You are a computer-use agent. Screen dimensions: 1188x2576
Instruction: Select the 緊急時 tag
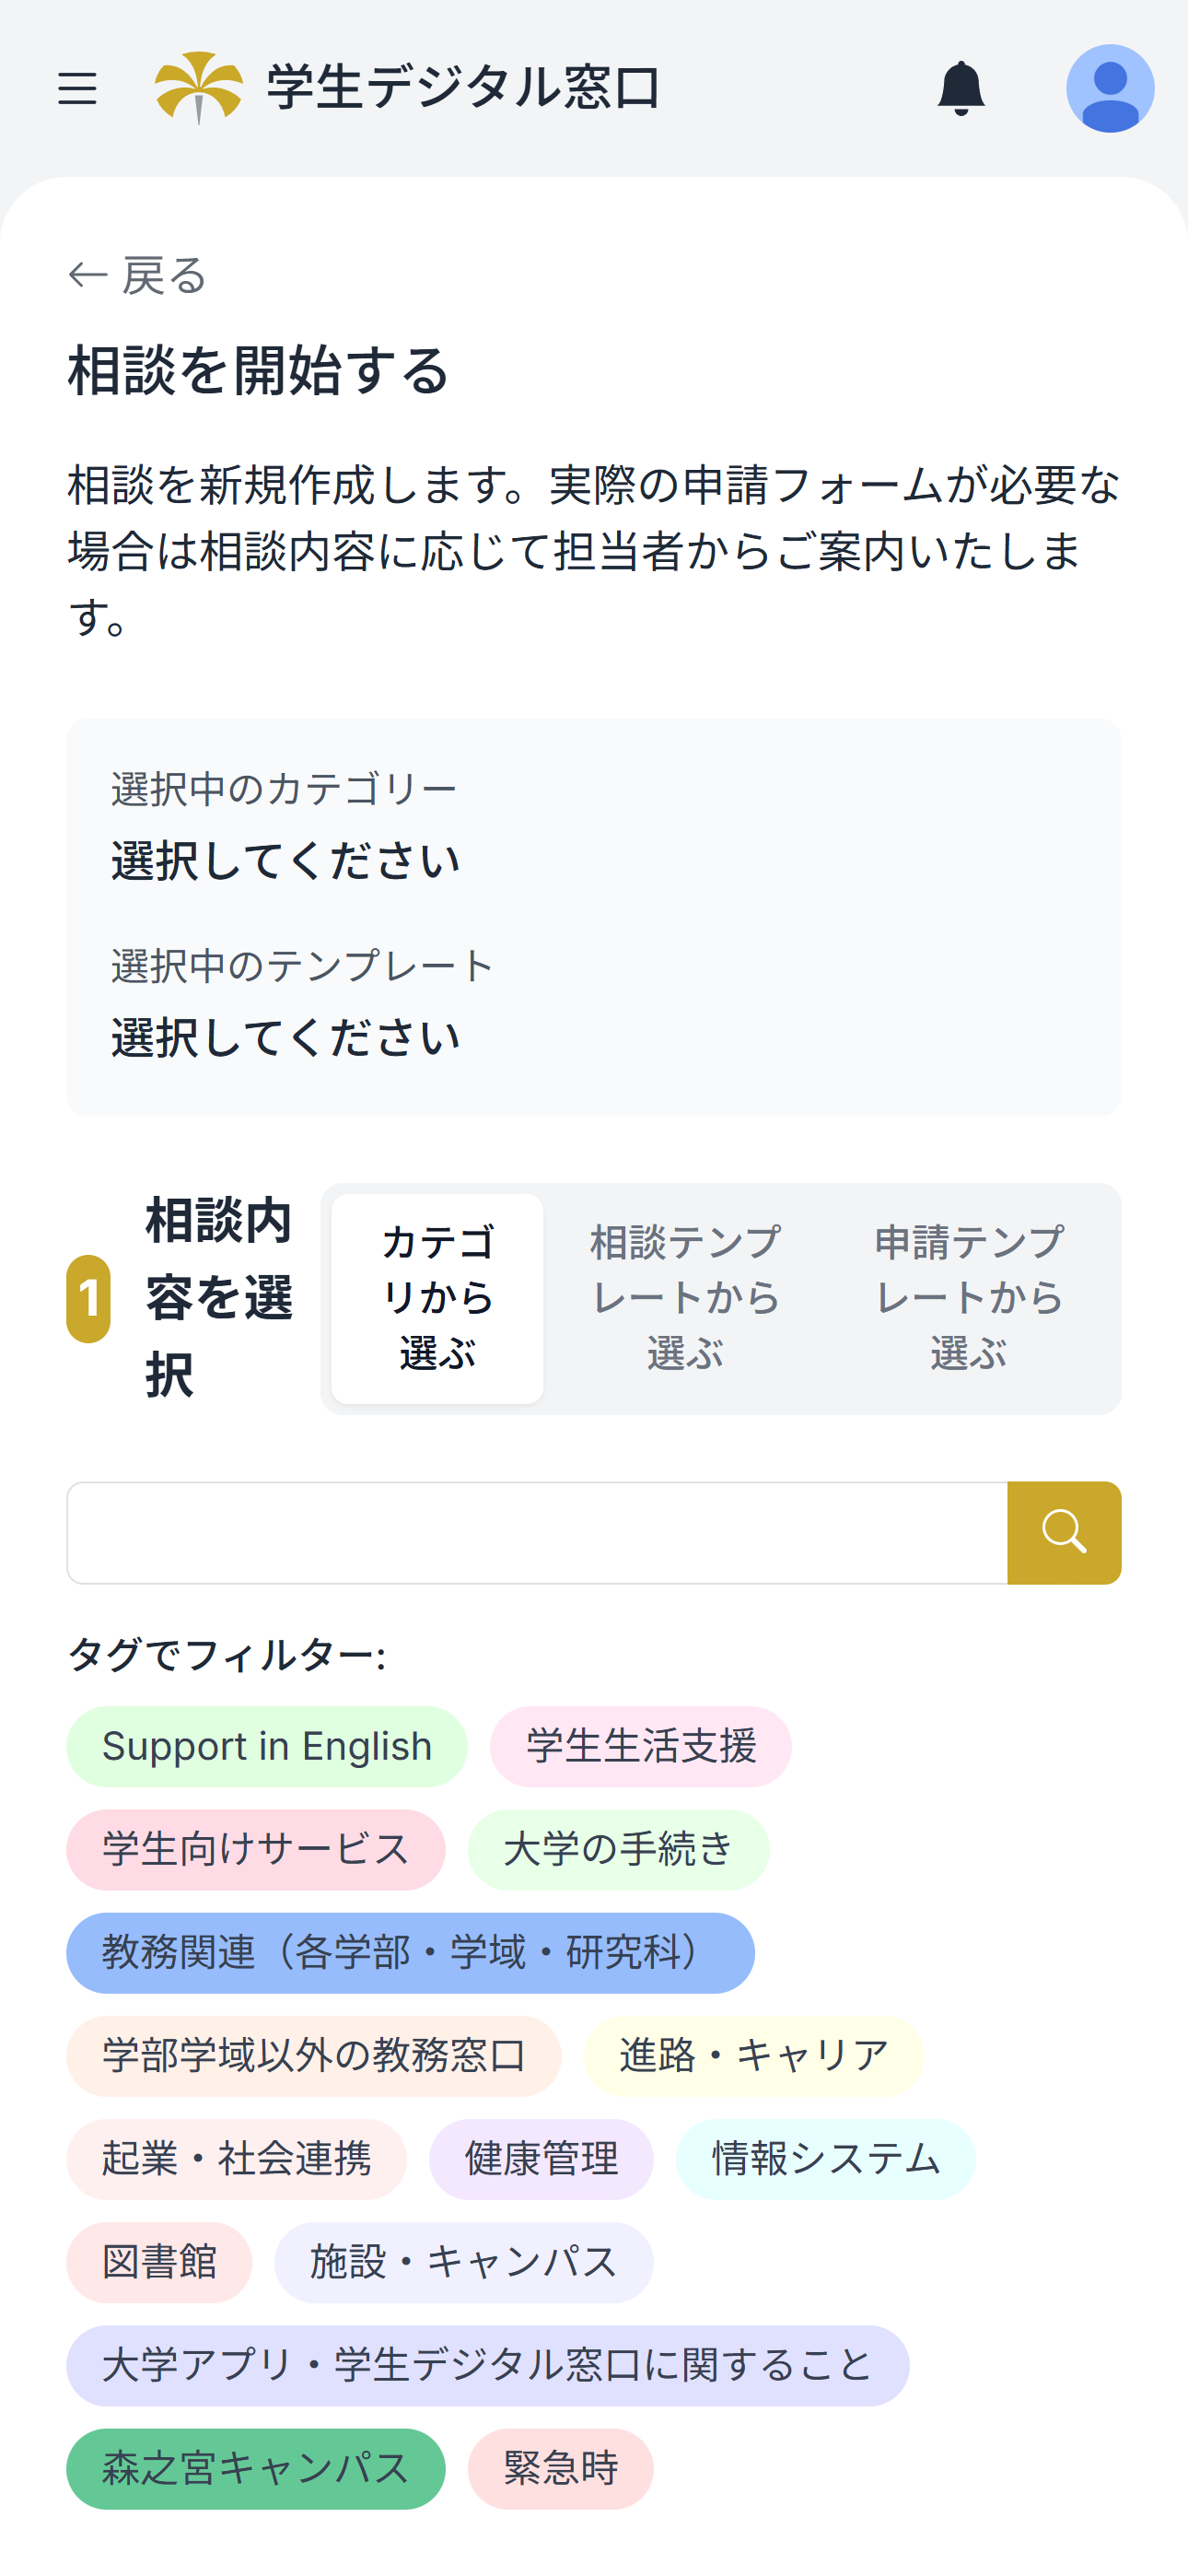point(560,2467)
